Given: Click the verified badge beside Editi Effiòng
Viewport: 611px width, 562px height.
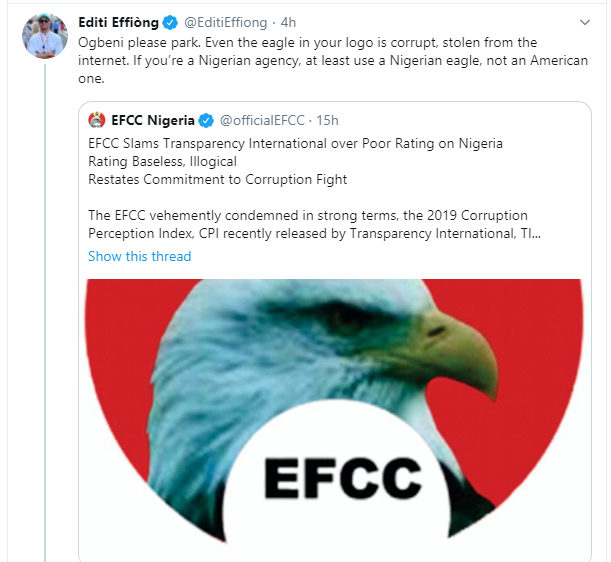Looking at the screenshot, I should 171,22.
